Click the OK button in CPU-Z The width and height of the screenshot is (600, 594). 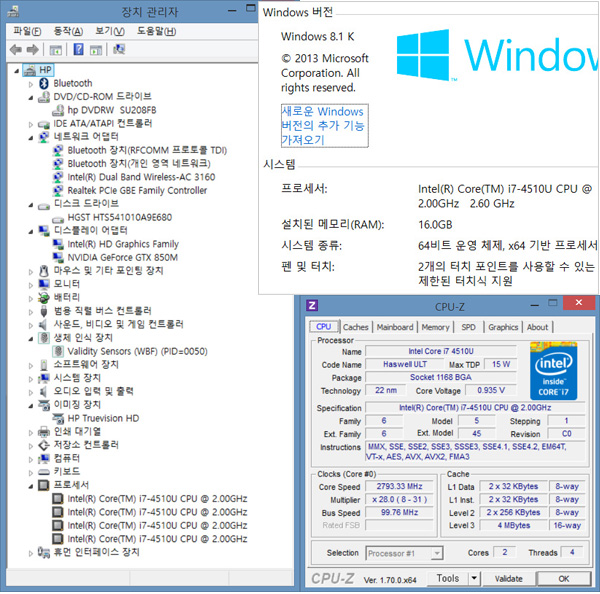click(564, 578)
